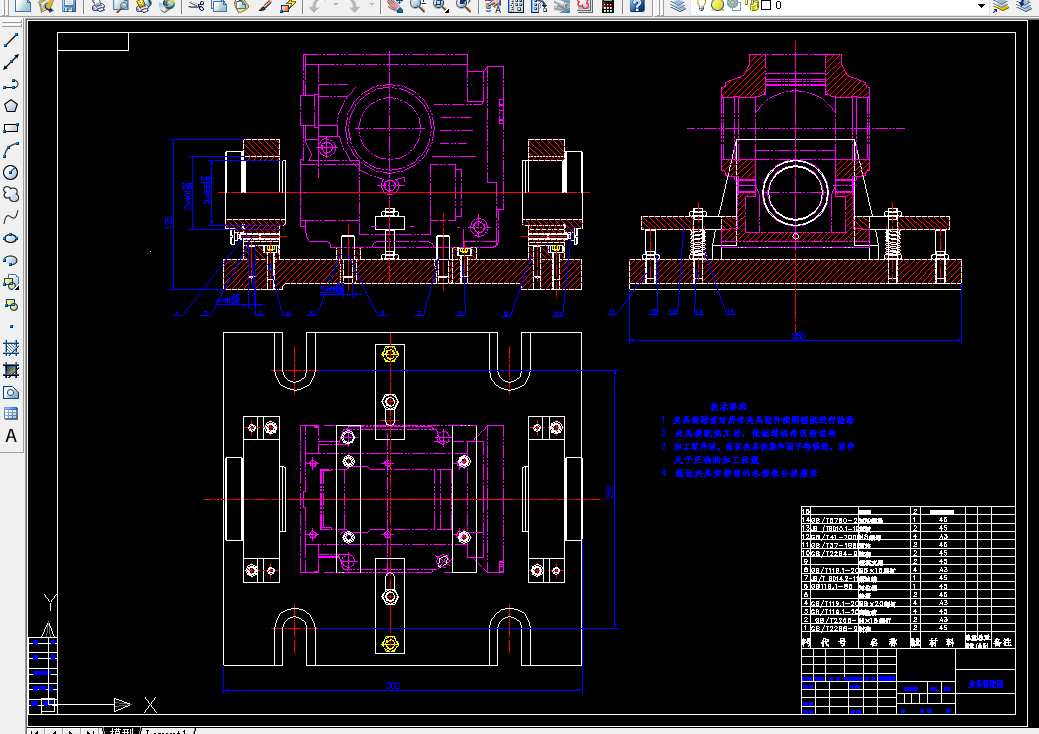Select the Construction Line tool
This screenshot has height=734, width=1039.
pos(11,62)
